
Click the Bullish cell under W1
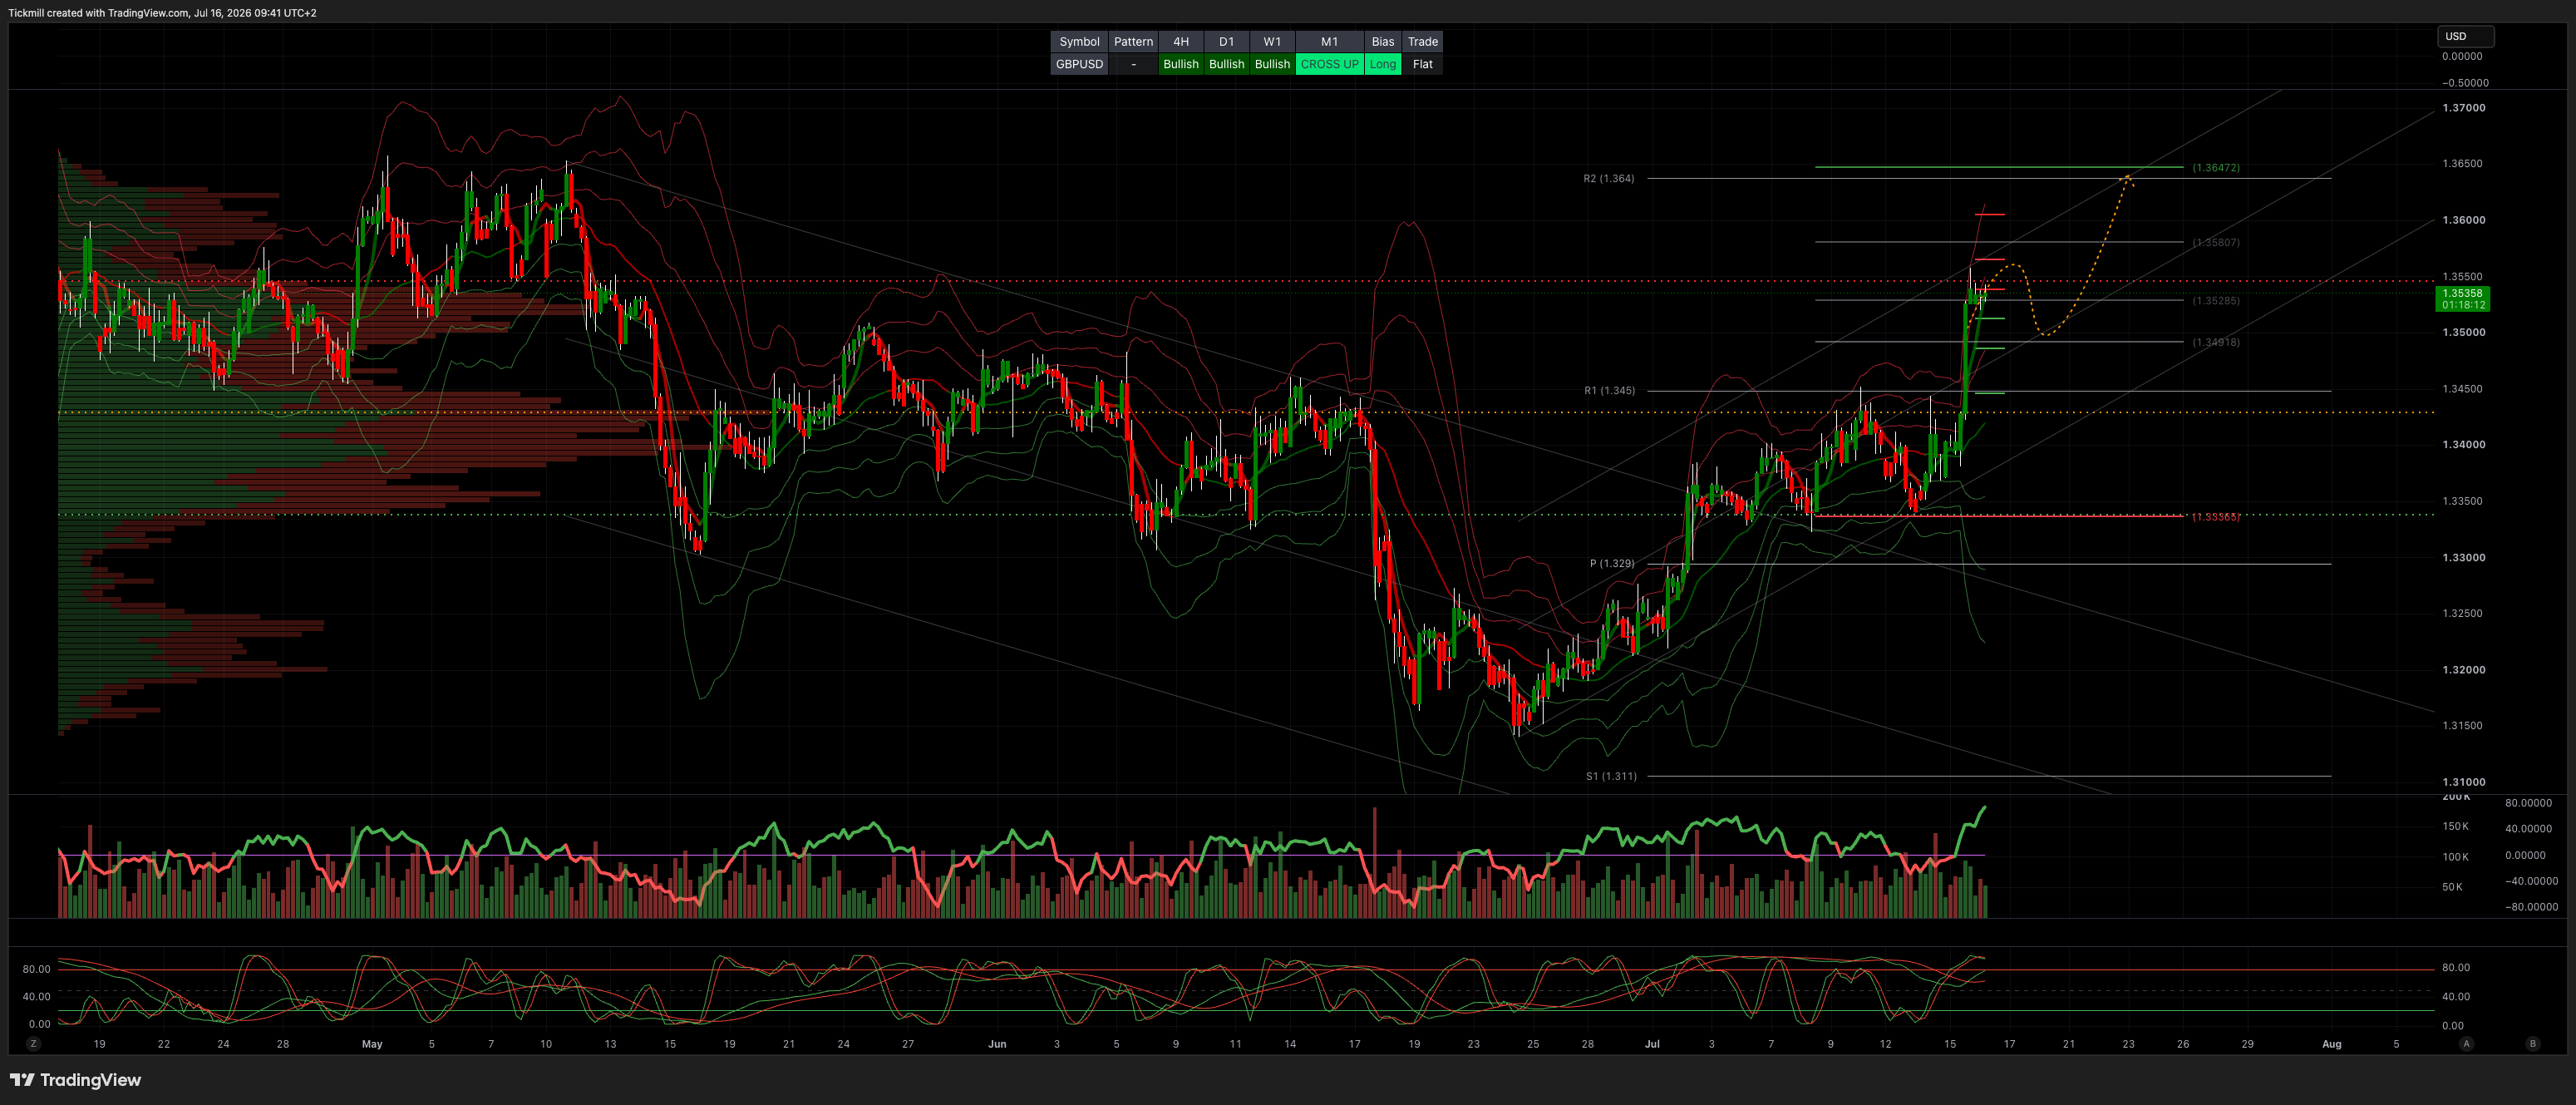point(1272,64)
